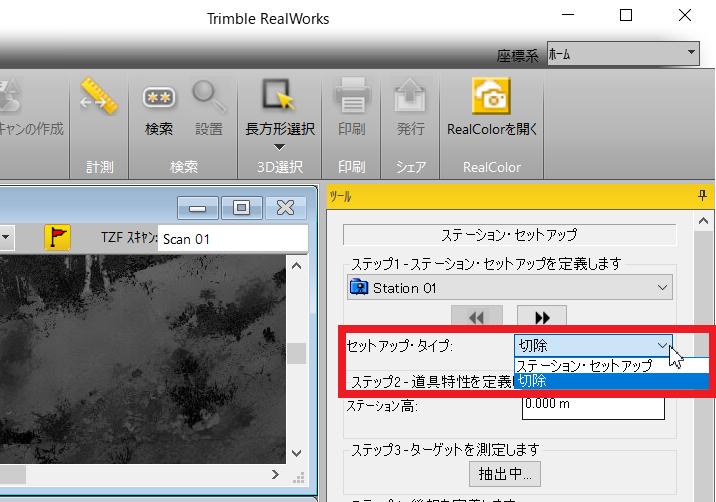Open RealColor with the camera icon
716x502 pixels.
pyautogui.click(x=491, y=96)
